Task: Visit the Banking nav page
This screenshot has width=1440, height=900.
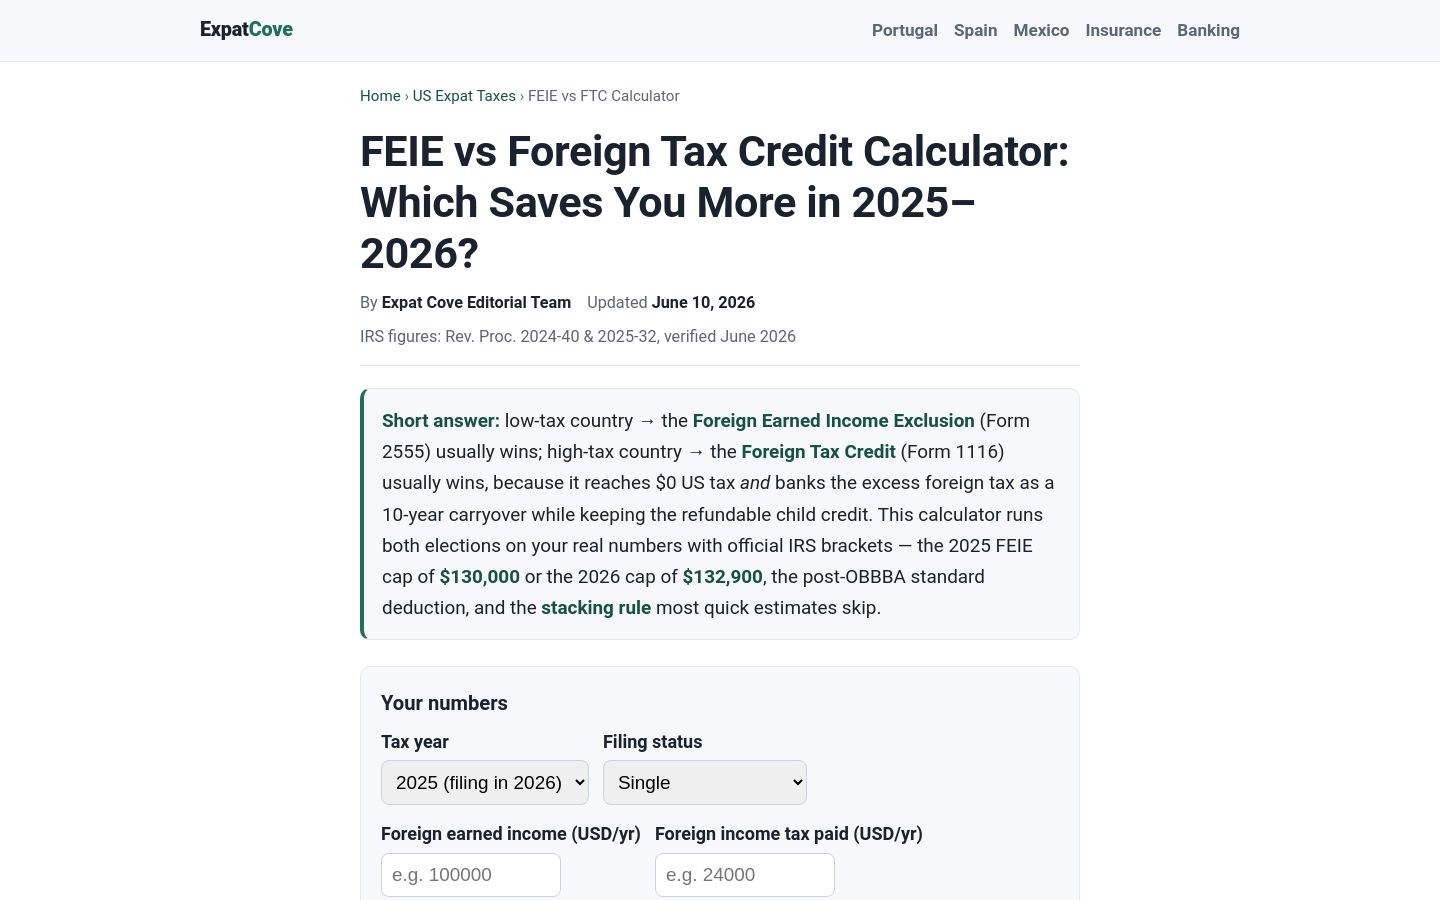Action: click(x=1208, y=30)
